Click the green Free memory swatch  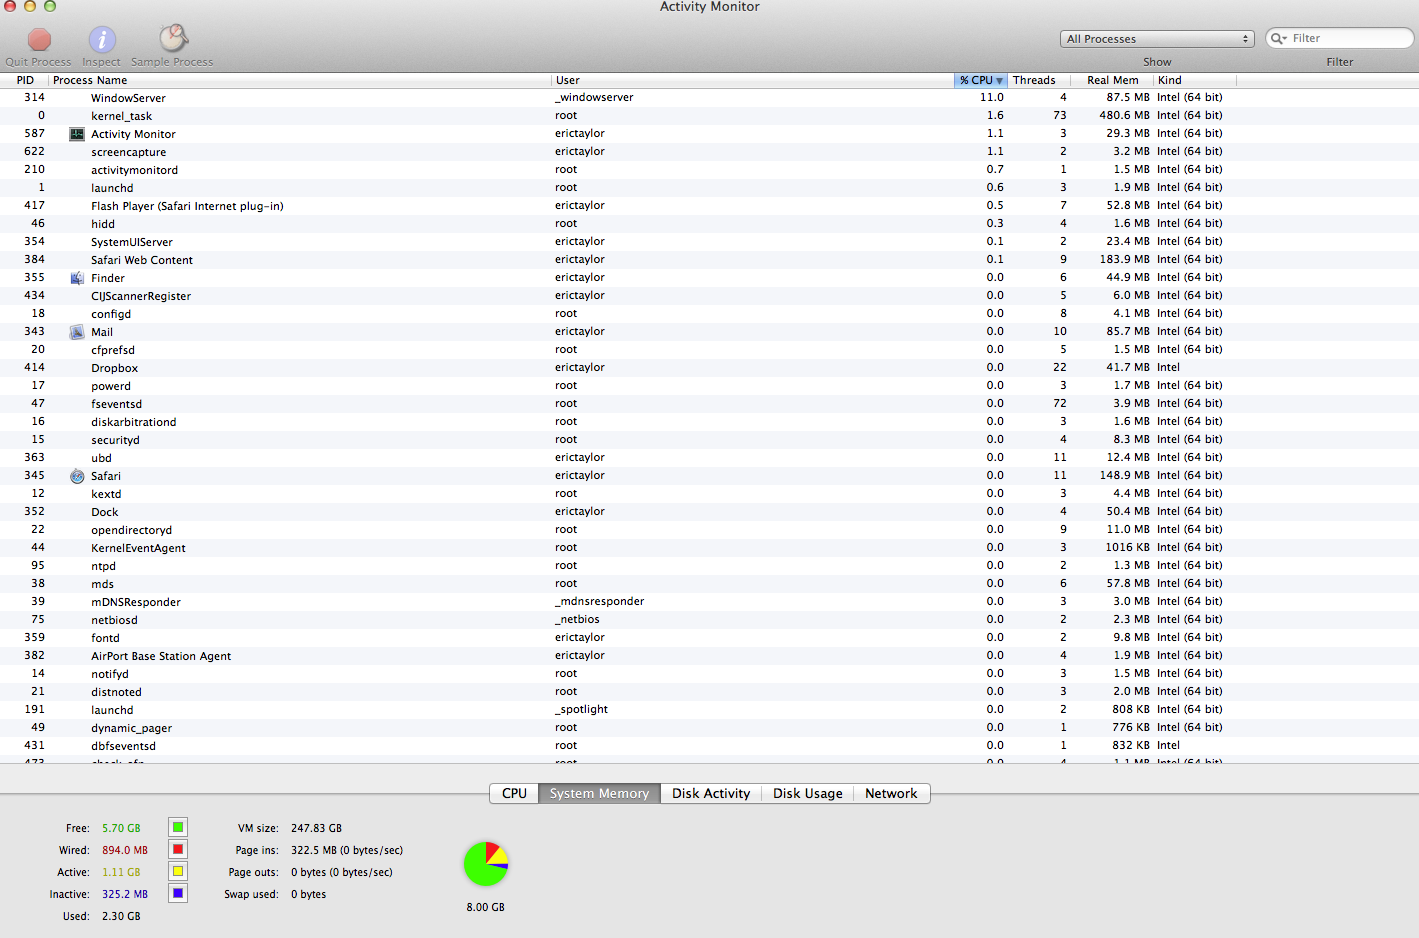pos(178,827)
